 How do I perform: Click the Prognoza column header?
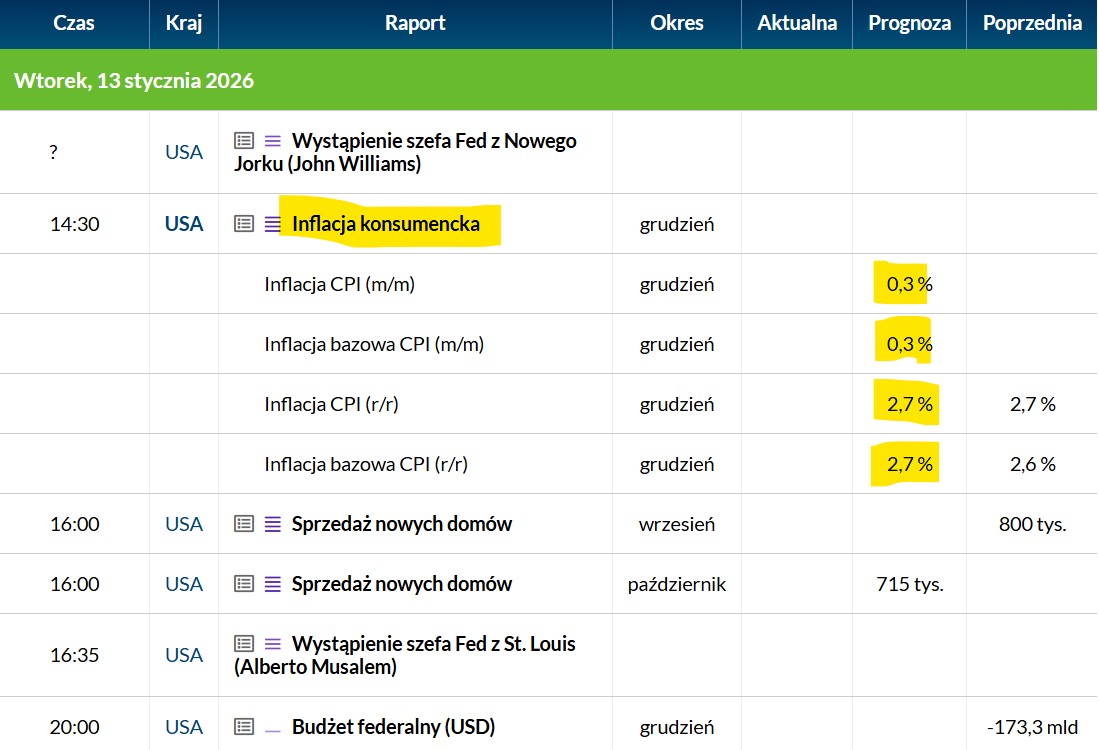(909, 23)
